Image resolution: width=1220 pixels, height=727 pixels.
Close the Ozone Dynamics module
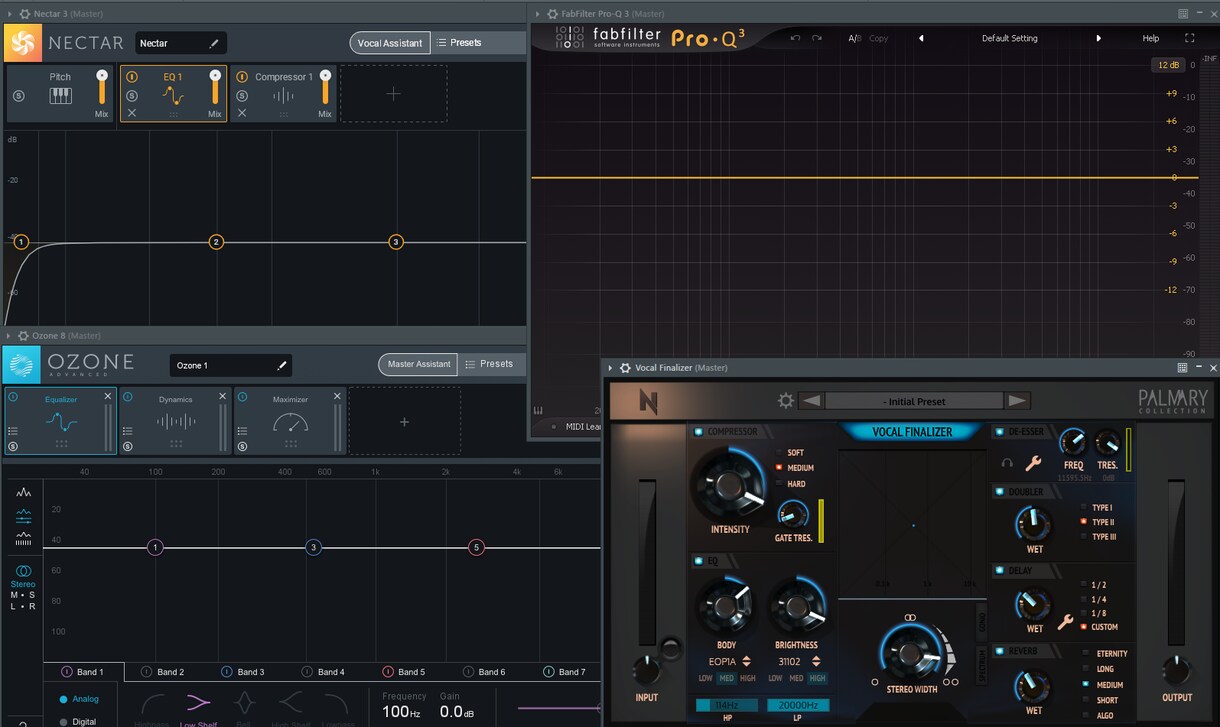click(223, 397)
